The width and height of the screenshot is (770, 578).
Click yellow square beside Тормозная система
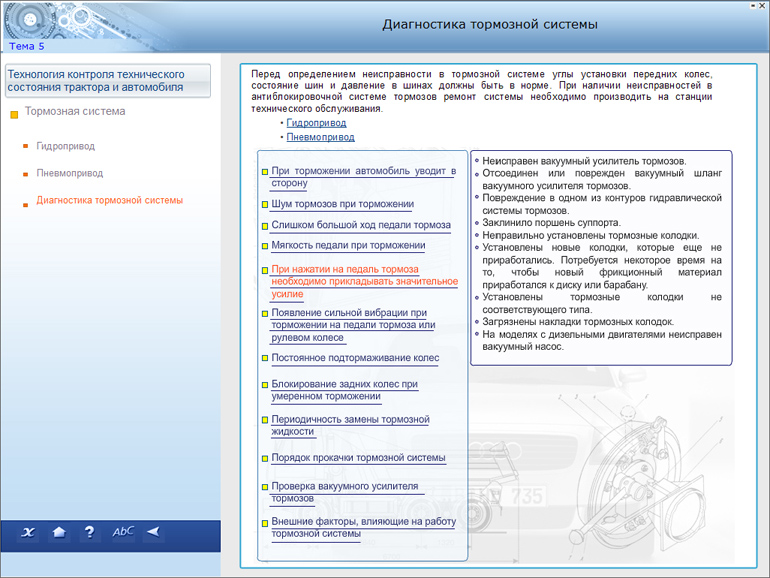click(x=14, y=115)
